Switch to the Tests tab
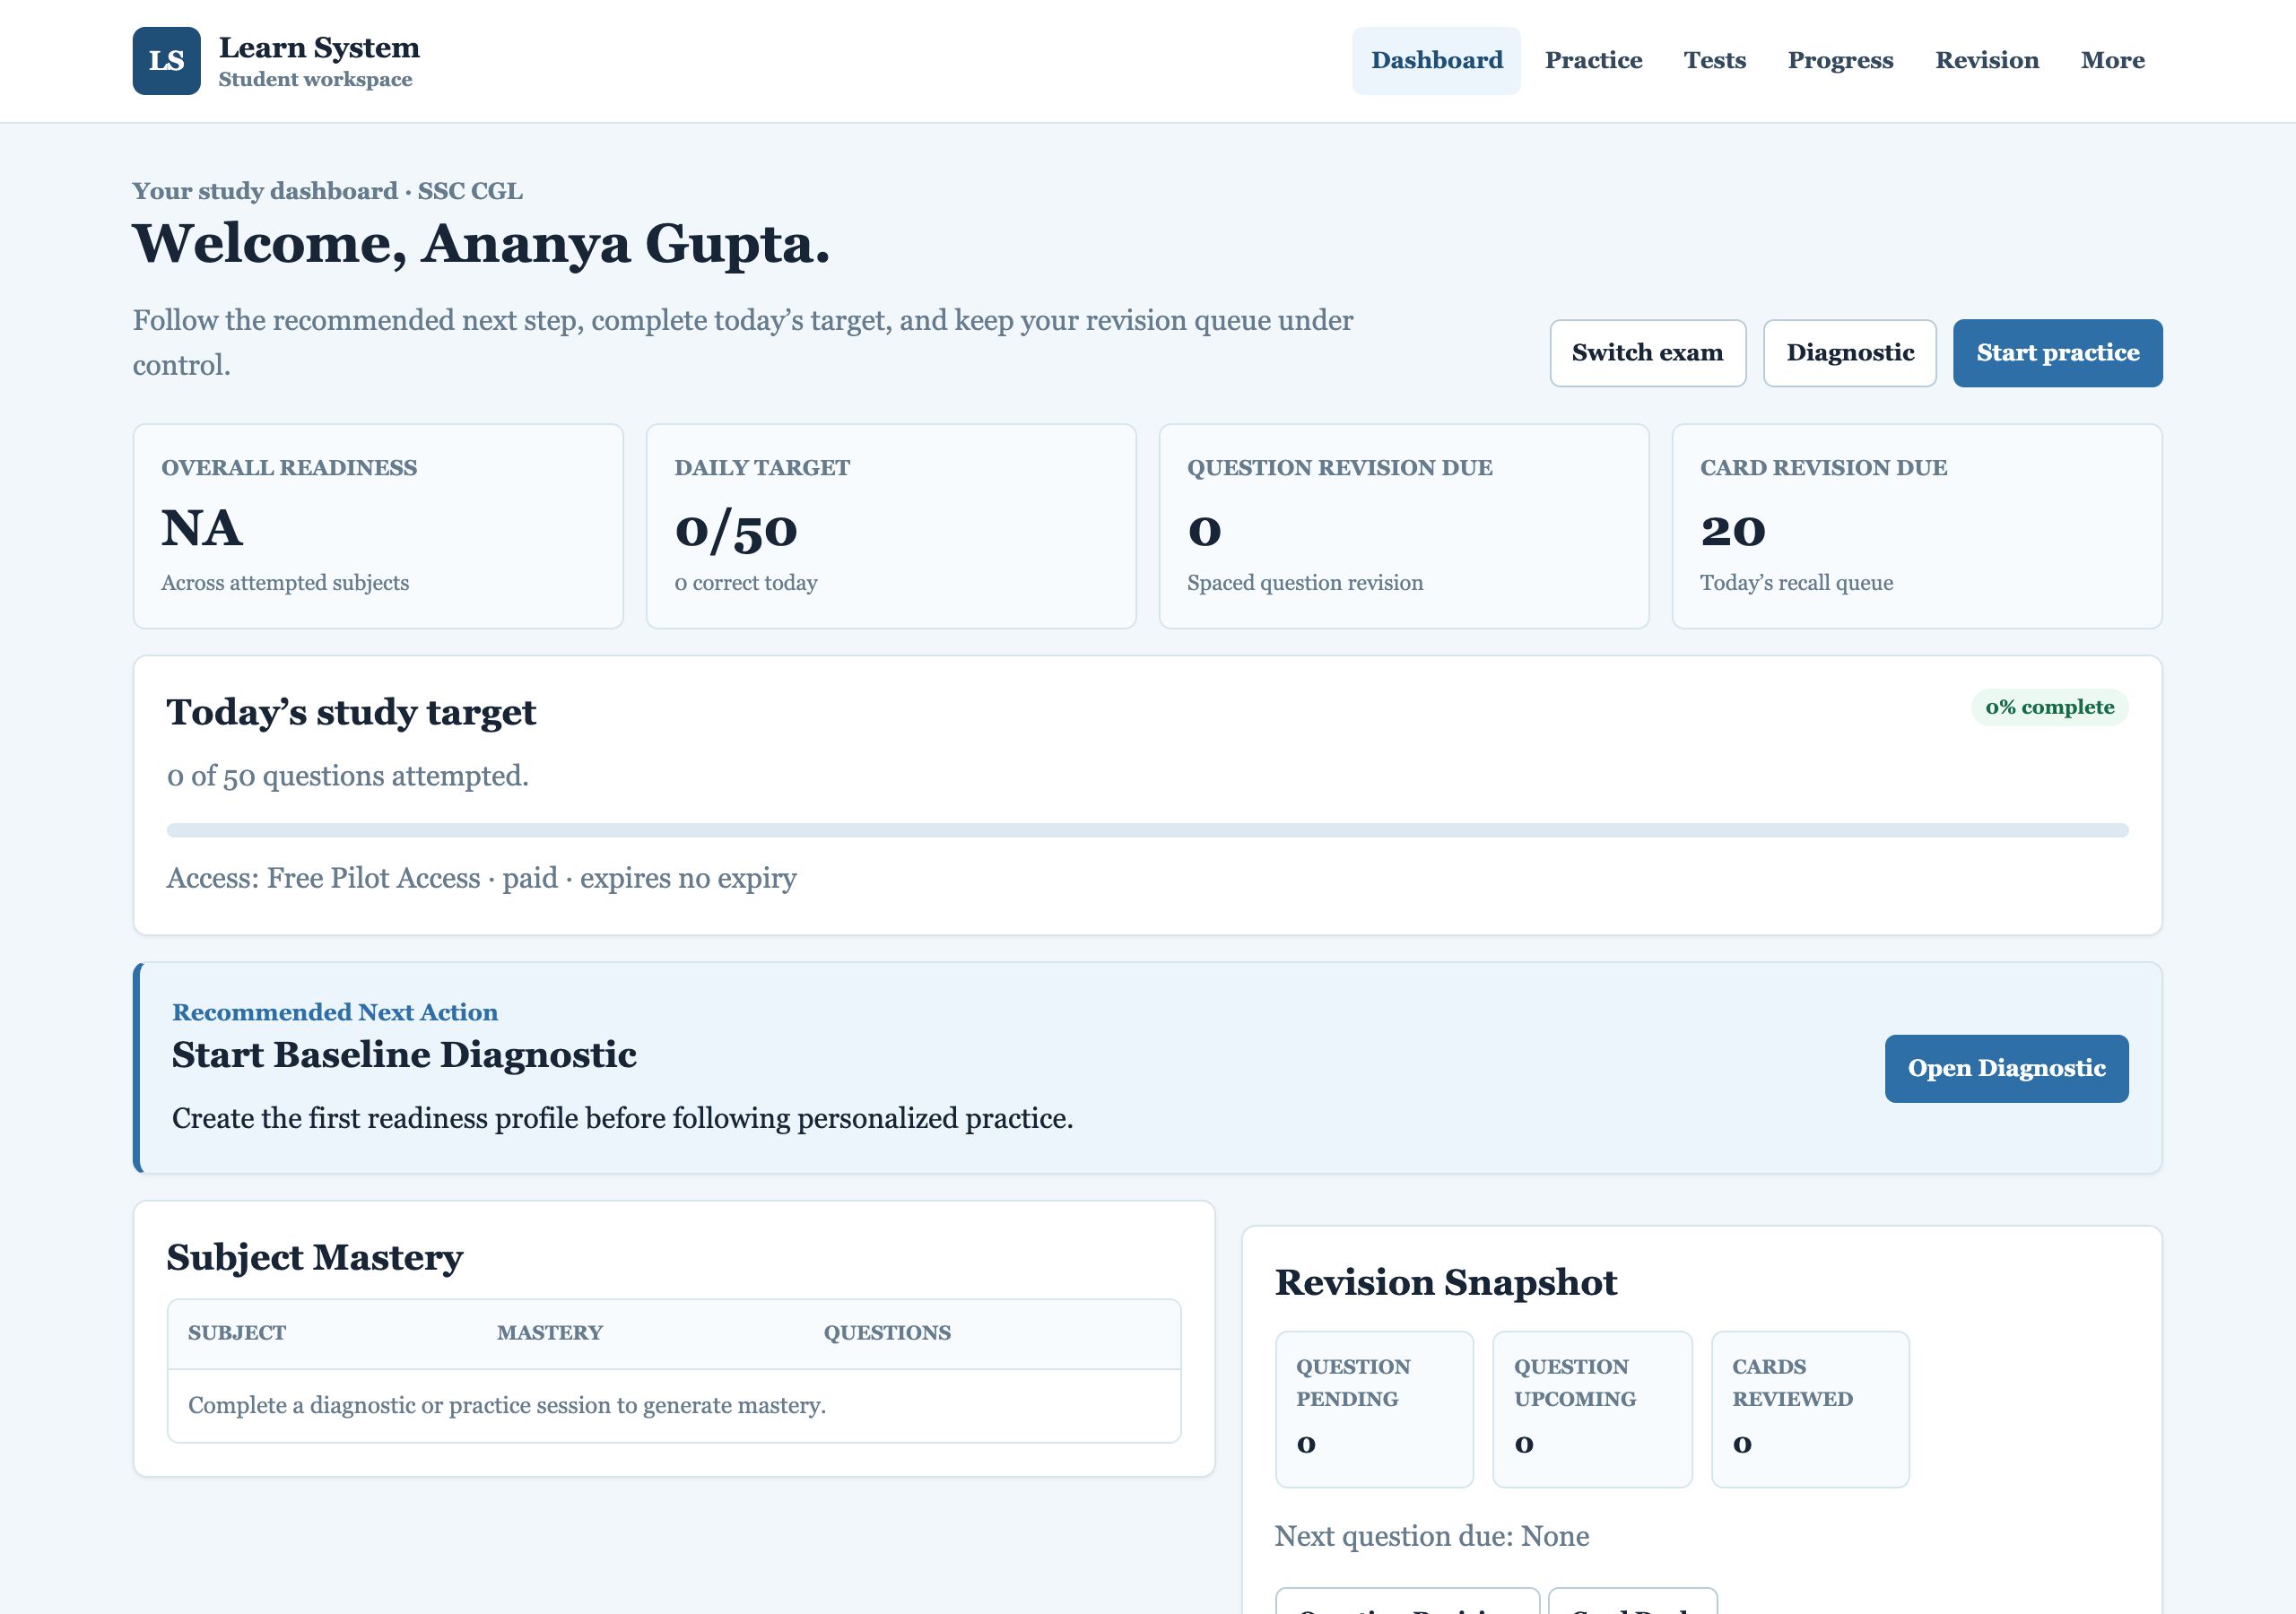This screenshot has width=2296, height=1614. tap(1714, 61)
